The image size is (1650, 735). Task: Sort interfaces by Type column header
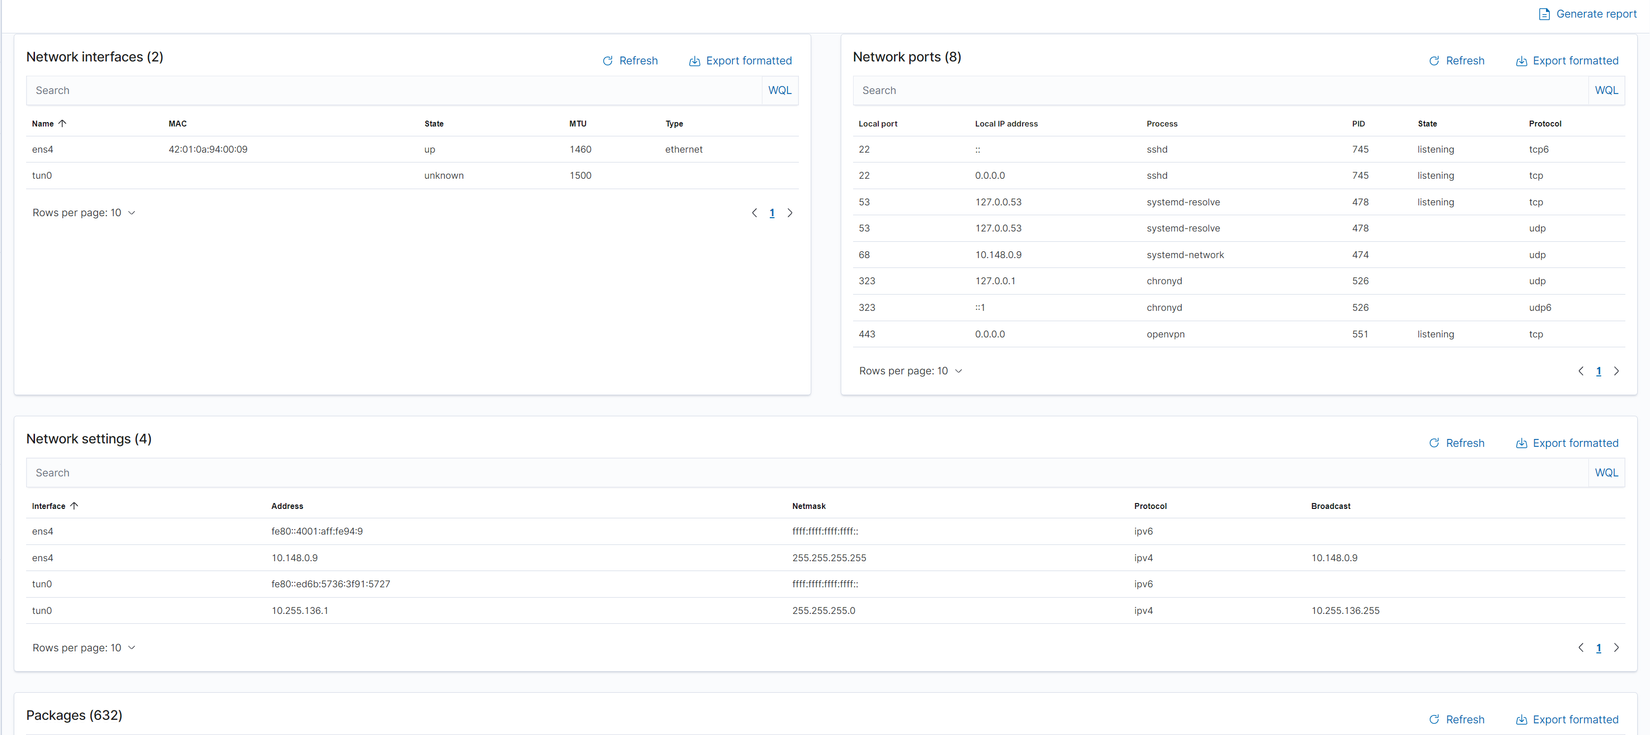[674, 124]
